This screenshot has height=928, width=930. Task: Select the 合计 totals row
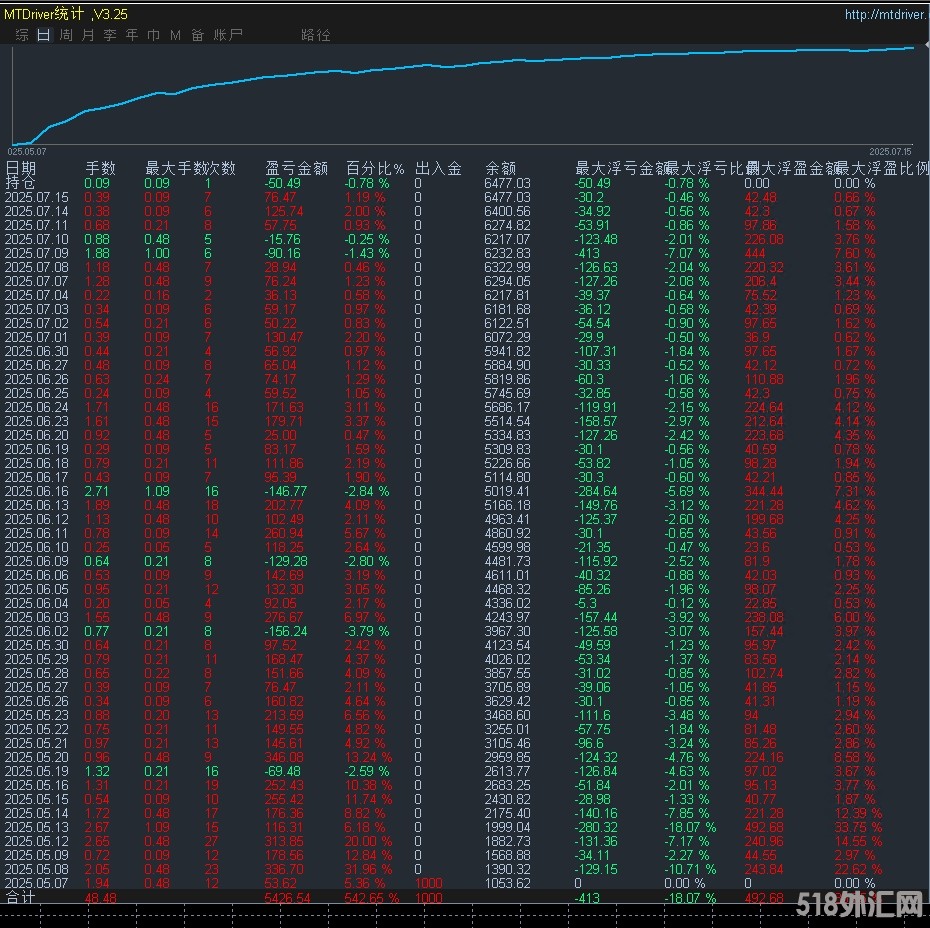click(x=21, y=898)
